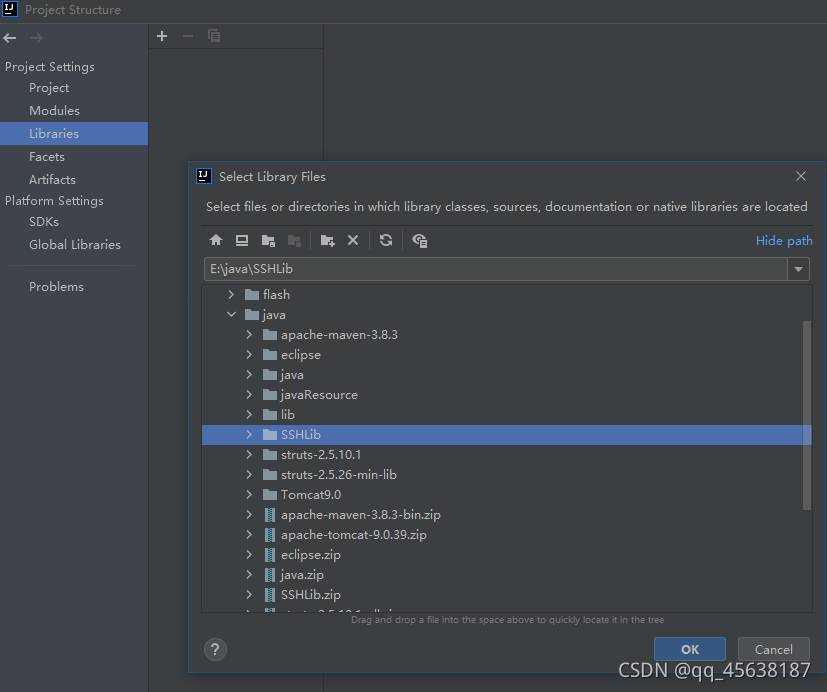Click the Delete (X) toolbar icon

pos(353,241)
